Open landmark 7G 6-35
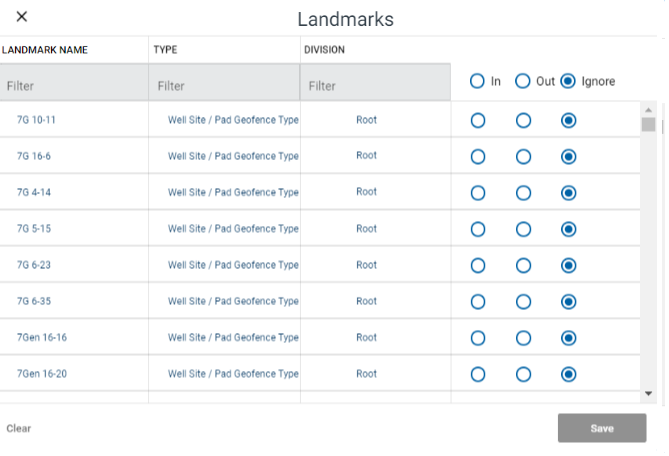This screenshot has height=456, width=669. (34, 301)
